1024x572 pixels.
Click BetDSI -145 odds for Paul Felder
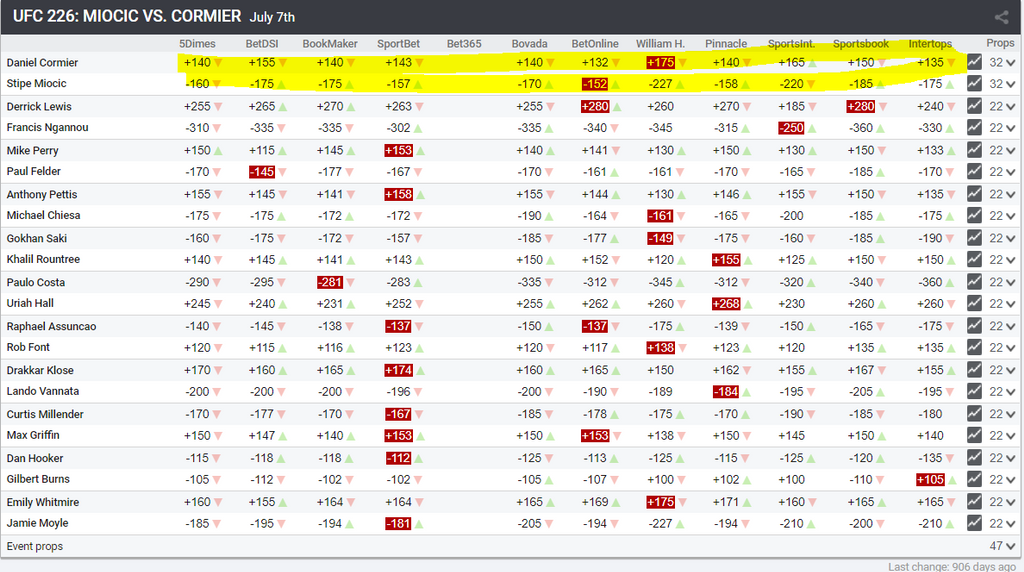(x=262, y=172)
